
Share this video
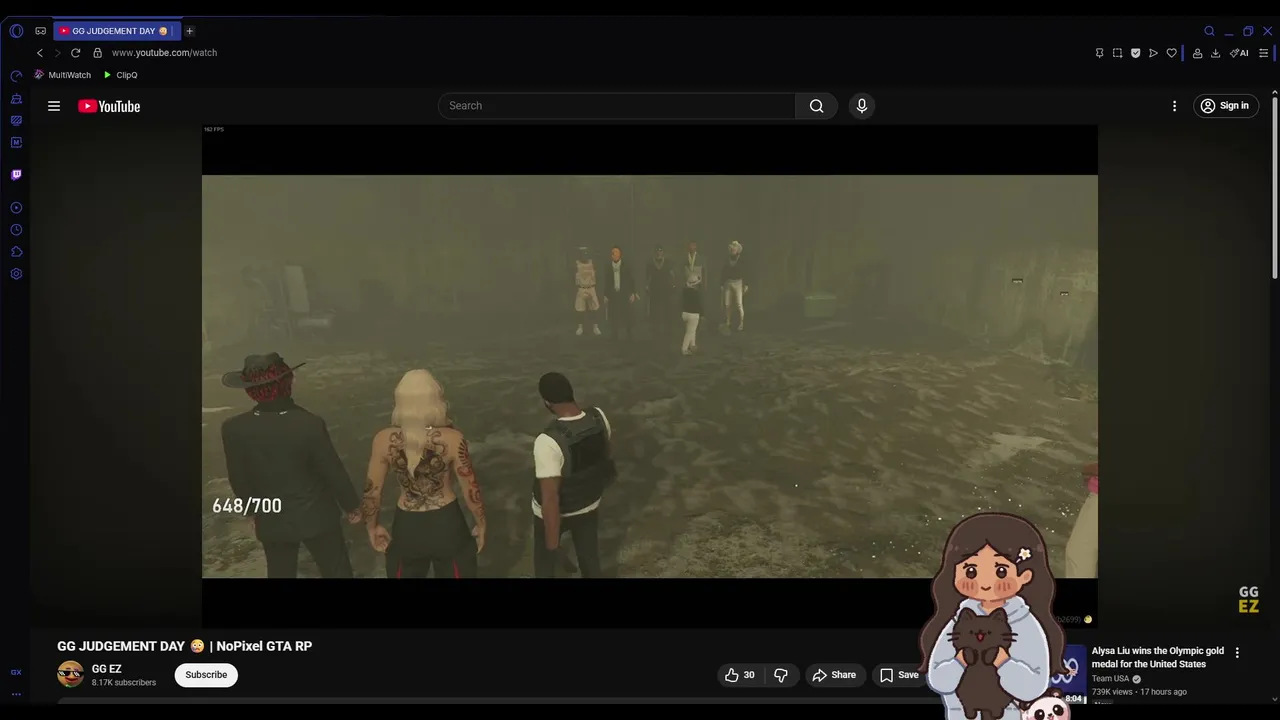coord(834,675)
